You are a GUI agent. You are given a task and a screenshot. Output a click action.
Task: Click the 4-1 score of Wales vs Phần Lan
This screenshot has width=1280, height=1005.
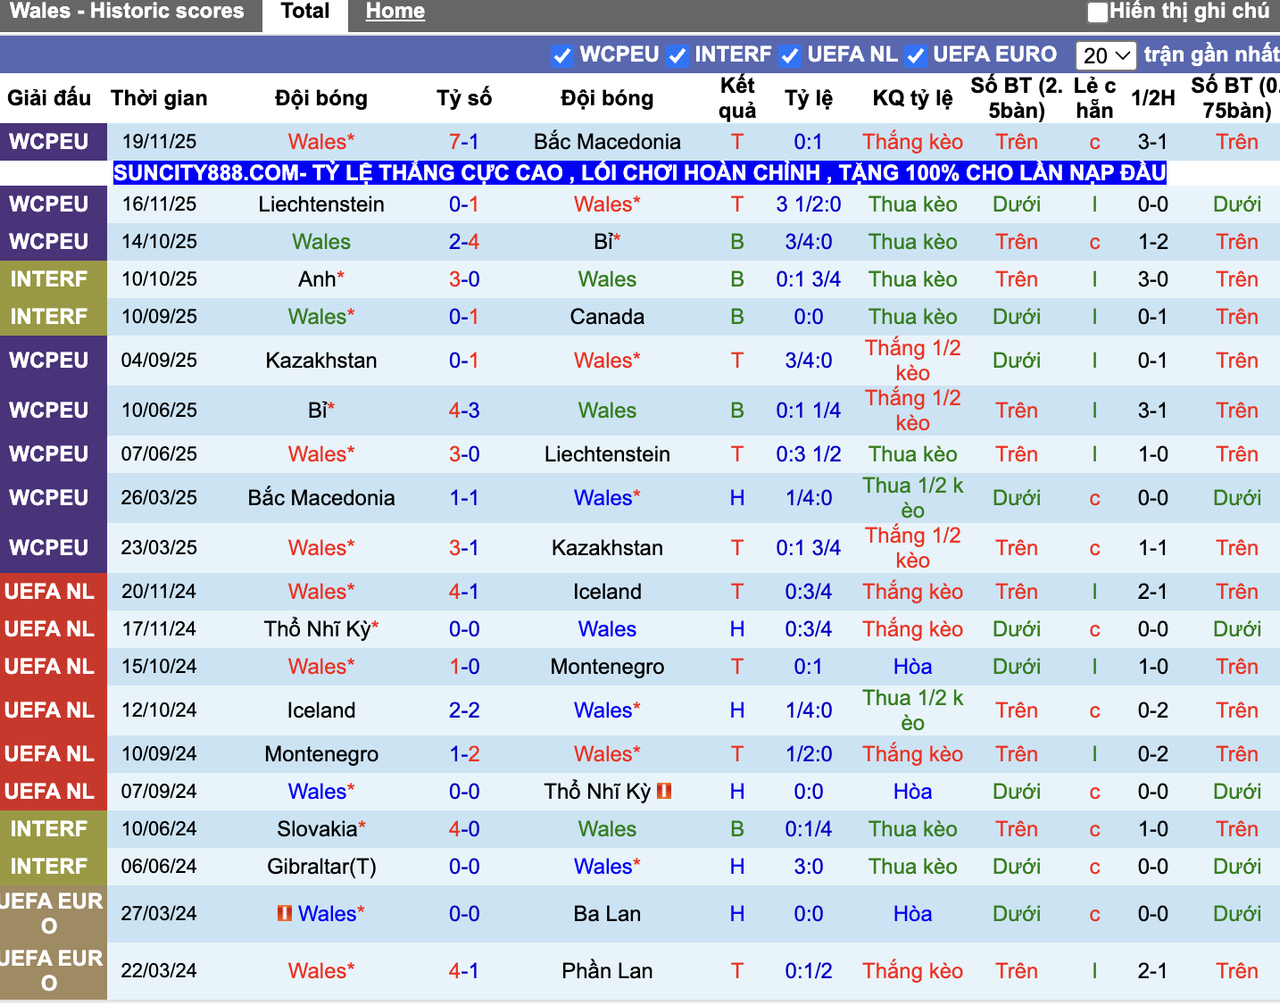click(464, 971)
